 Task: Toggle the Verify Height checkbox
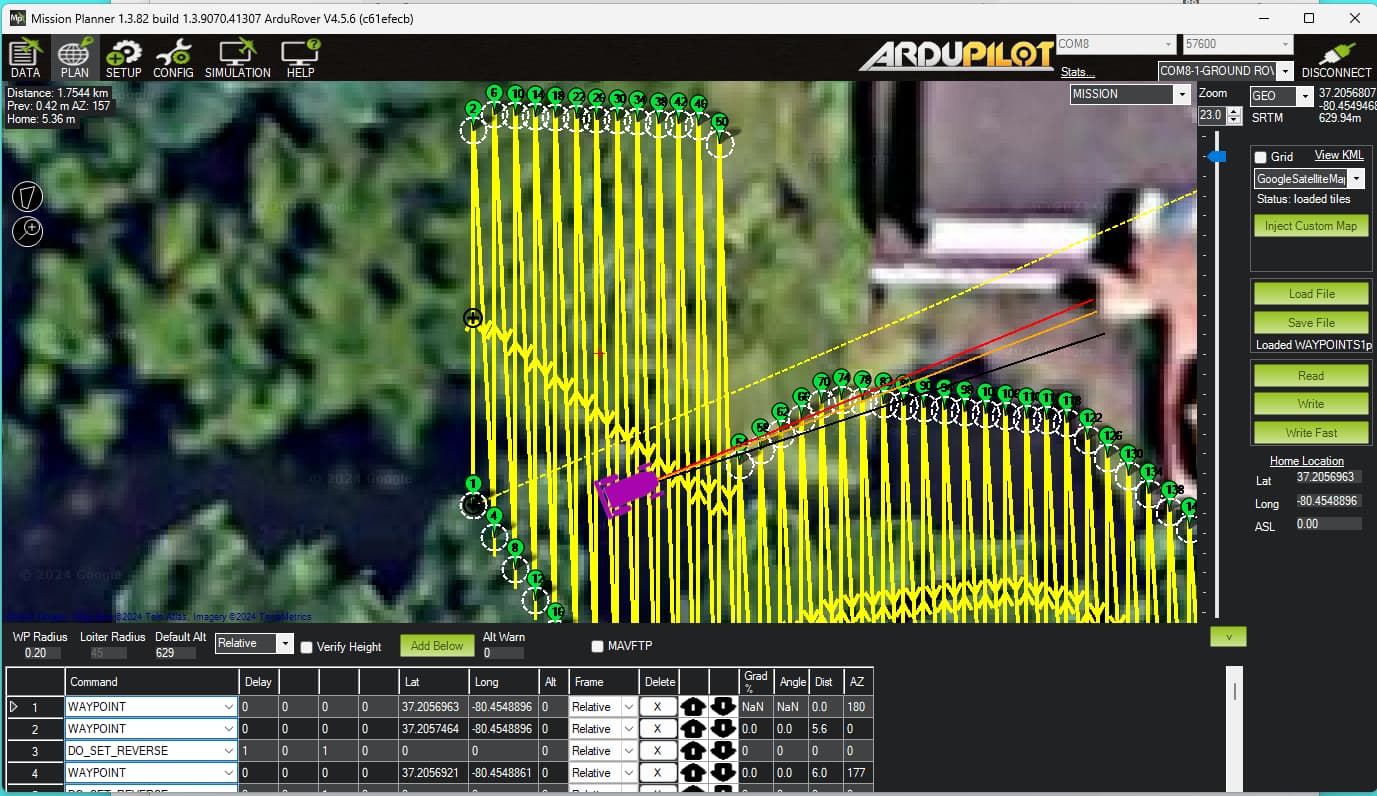coord(307,647)
